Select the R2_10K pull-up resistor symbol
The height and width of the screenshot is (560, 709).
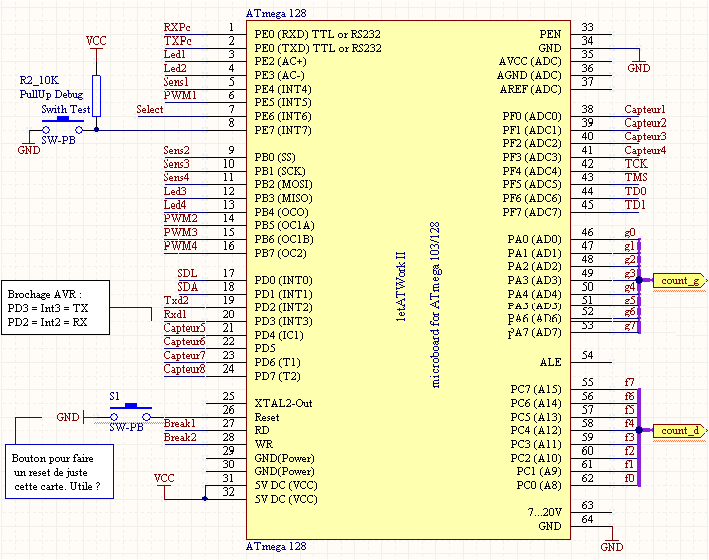point(96,89)
